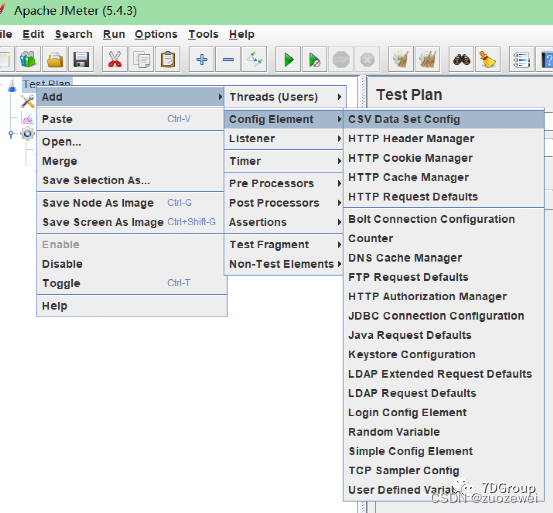Screen dimensions: 553x513
Task: Click the Shutdown gray X icon
Action: (x=367, y=59)
